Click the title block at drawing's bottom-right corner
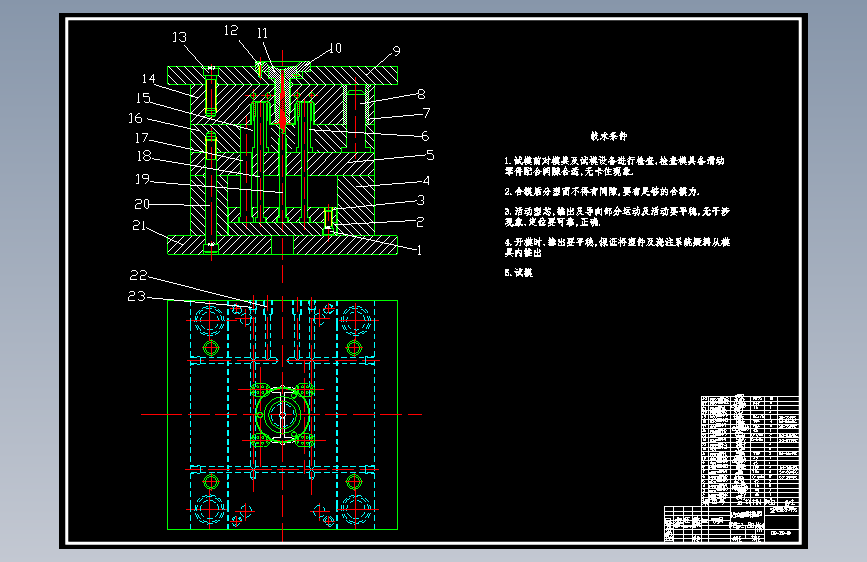The width and height of the screenshot is (867, 562). click(x=732, y=524)
